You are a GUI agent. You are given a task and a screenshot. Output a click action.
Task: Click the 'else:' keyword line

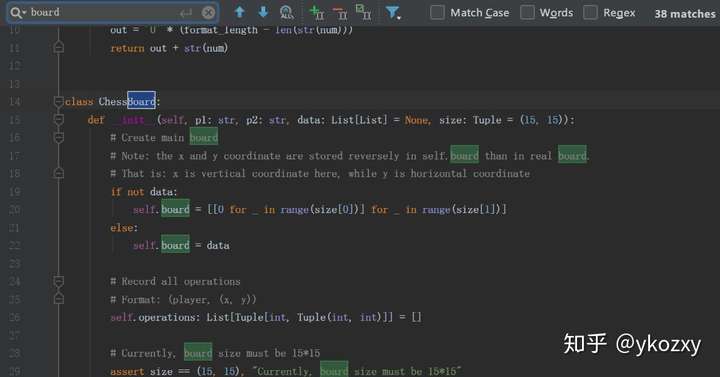(x=124, y=228)
